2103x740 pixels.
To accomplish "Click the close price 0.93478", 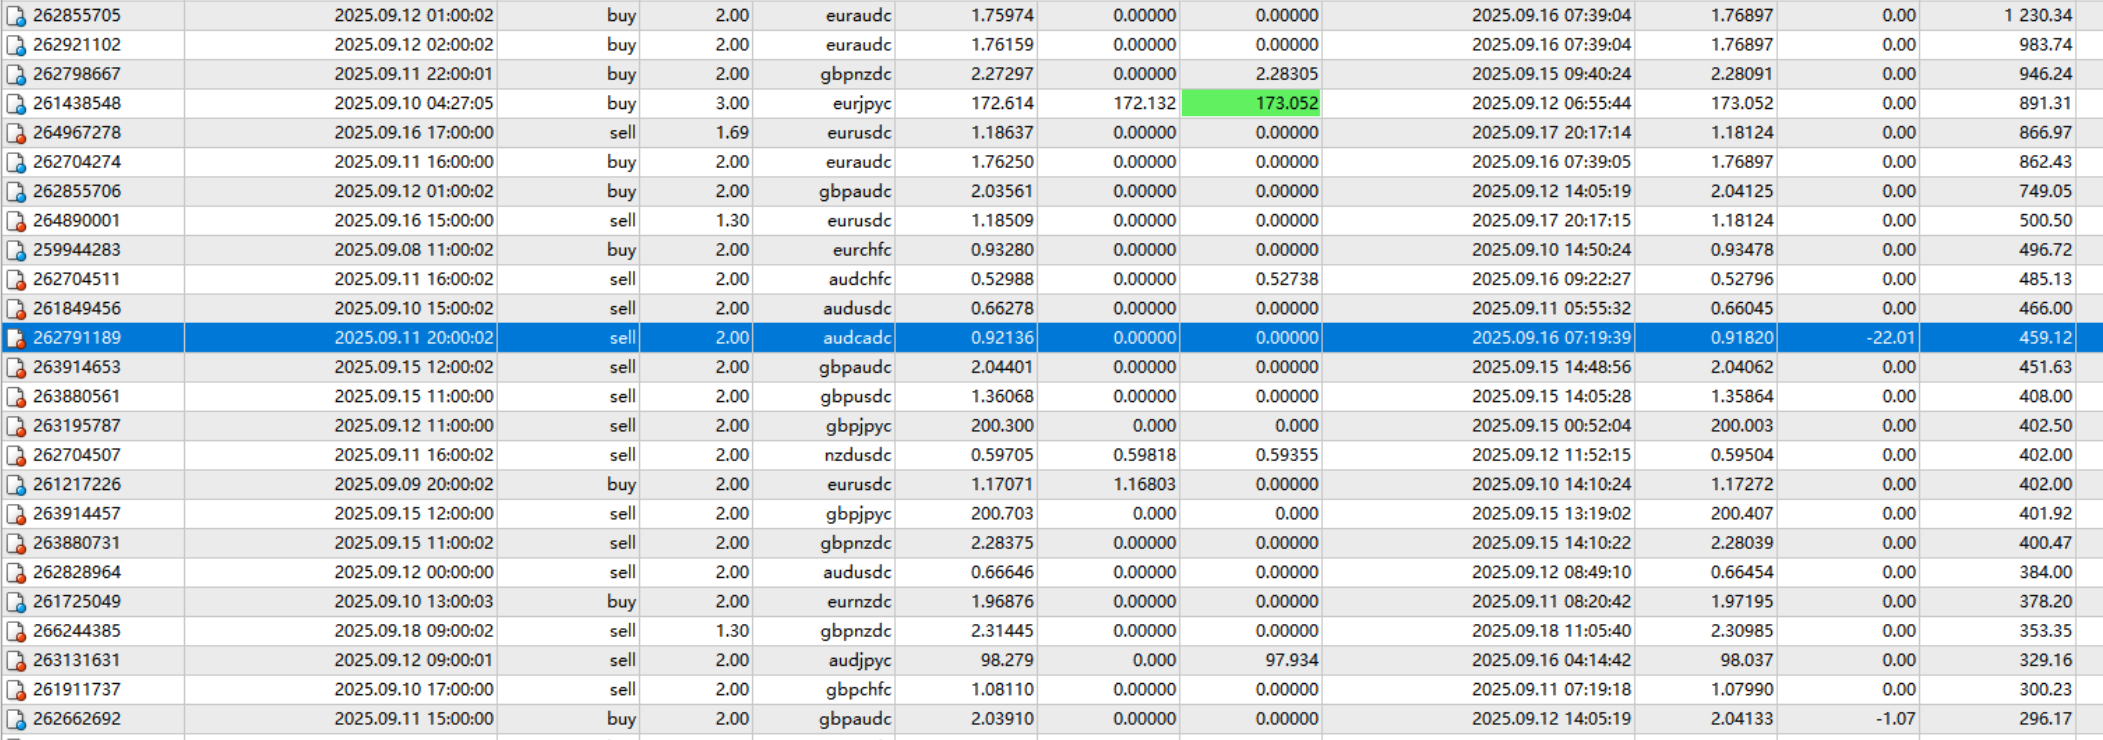I will coord(1742,250).
